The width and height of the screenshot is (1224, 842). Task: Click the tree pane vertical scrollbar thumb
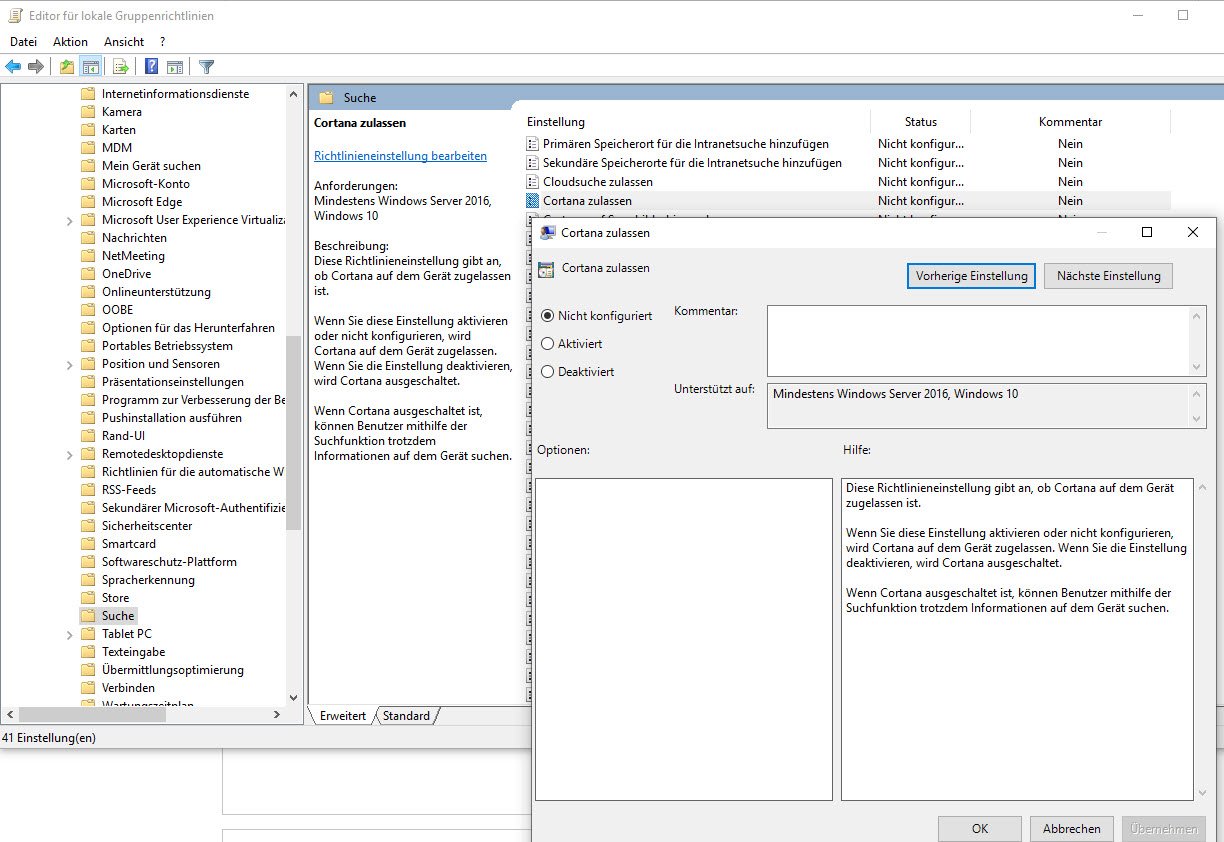click(x=293, y=432)
